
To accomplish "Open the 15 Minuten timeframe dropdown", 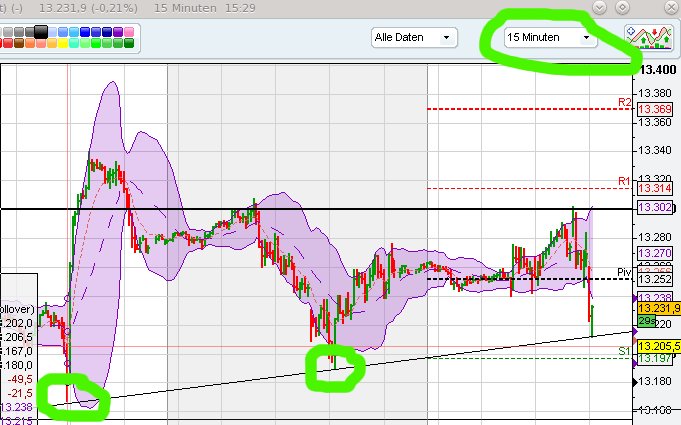I will click(550, 37).
